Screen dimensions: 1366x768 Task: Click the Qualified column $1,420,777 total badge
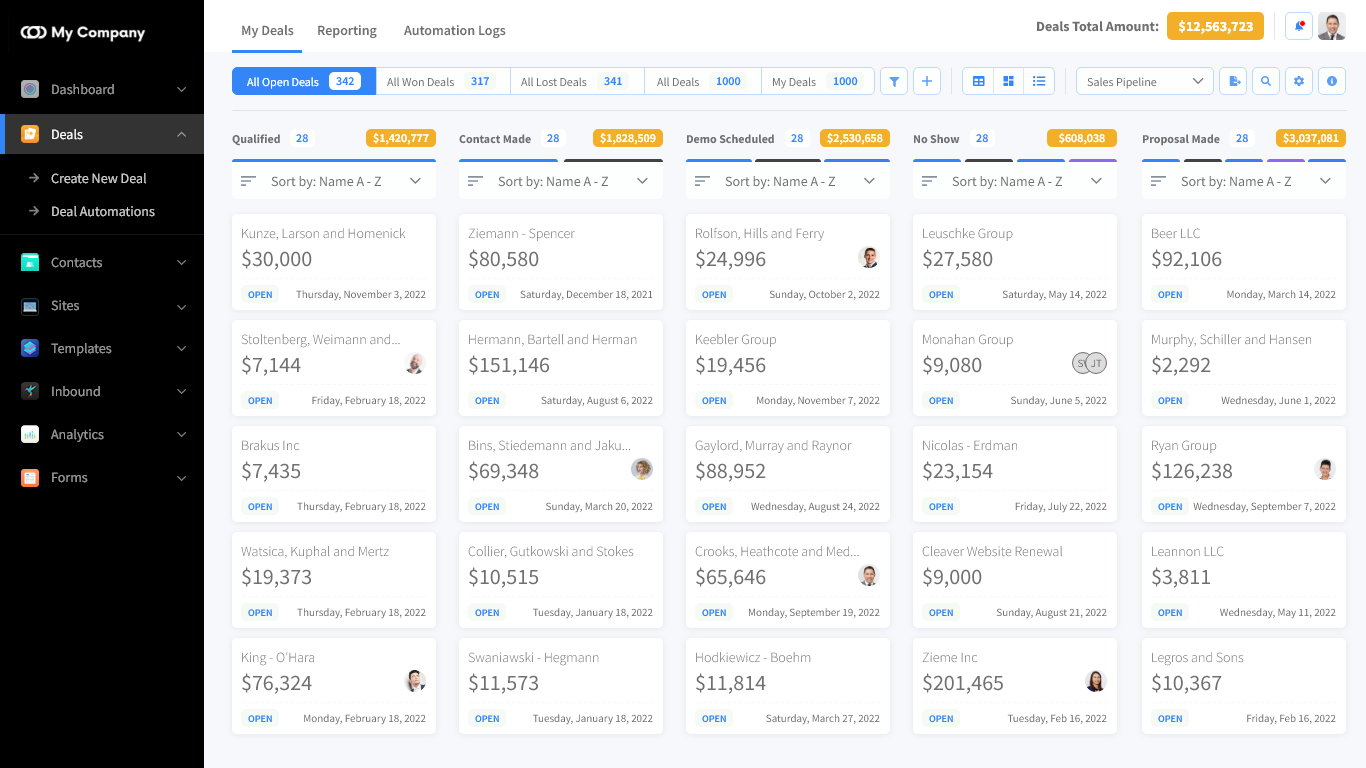click(400, 138)
